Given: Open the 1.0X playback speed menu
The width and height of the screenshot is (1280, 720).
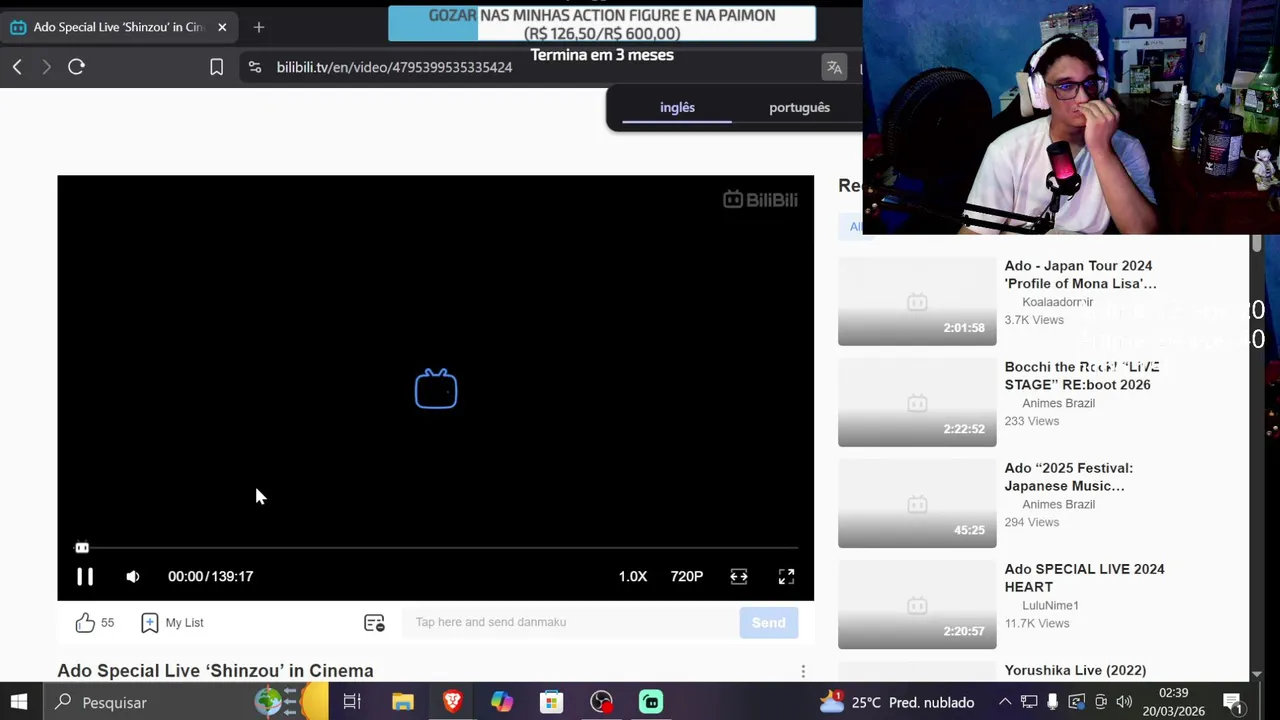Looking at the screenshot, I should click(x=632, y=576).
